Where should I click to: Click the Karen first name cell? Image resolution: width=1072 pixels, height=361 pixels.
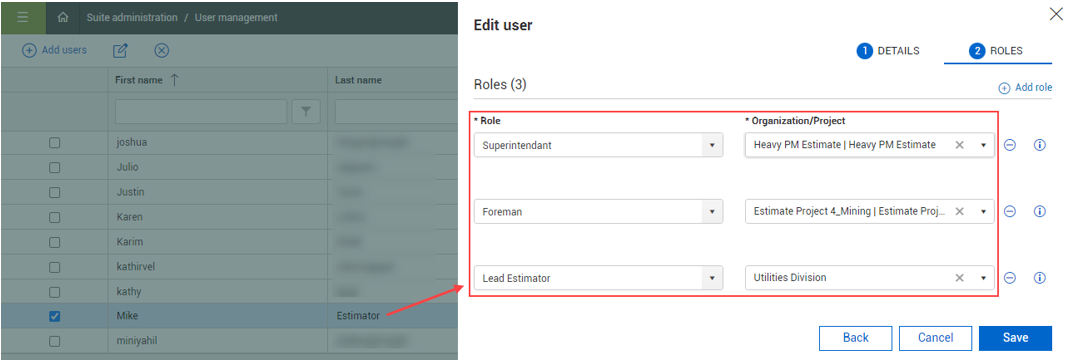(217, 217)
